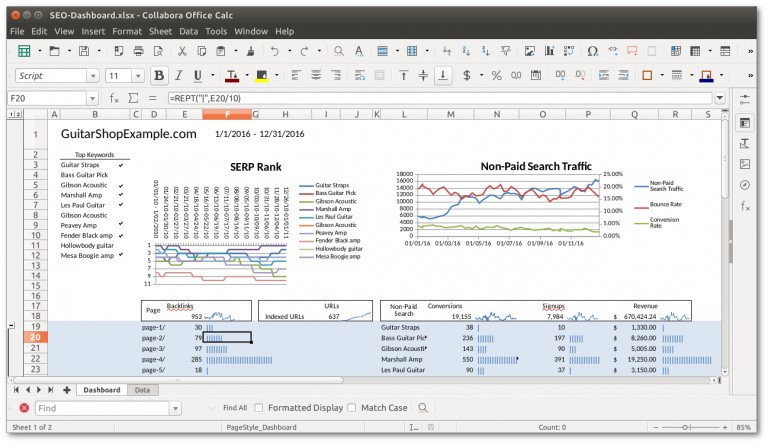
Task: Click the Find All button
Action: [235, 408]
